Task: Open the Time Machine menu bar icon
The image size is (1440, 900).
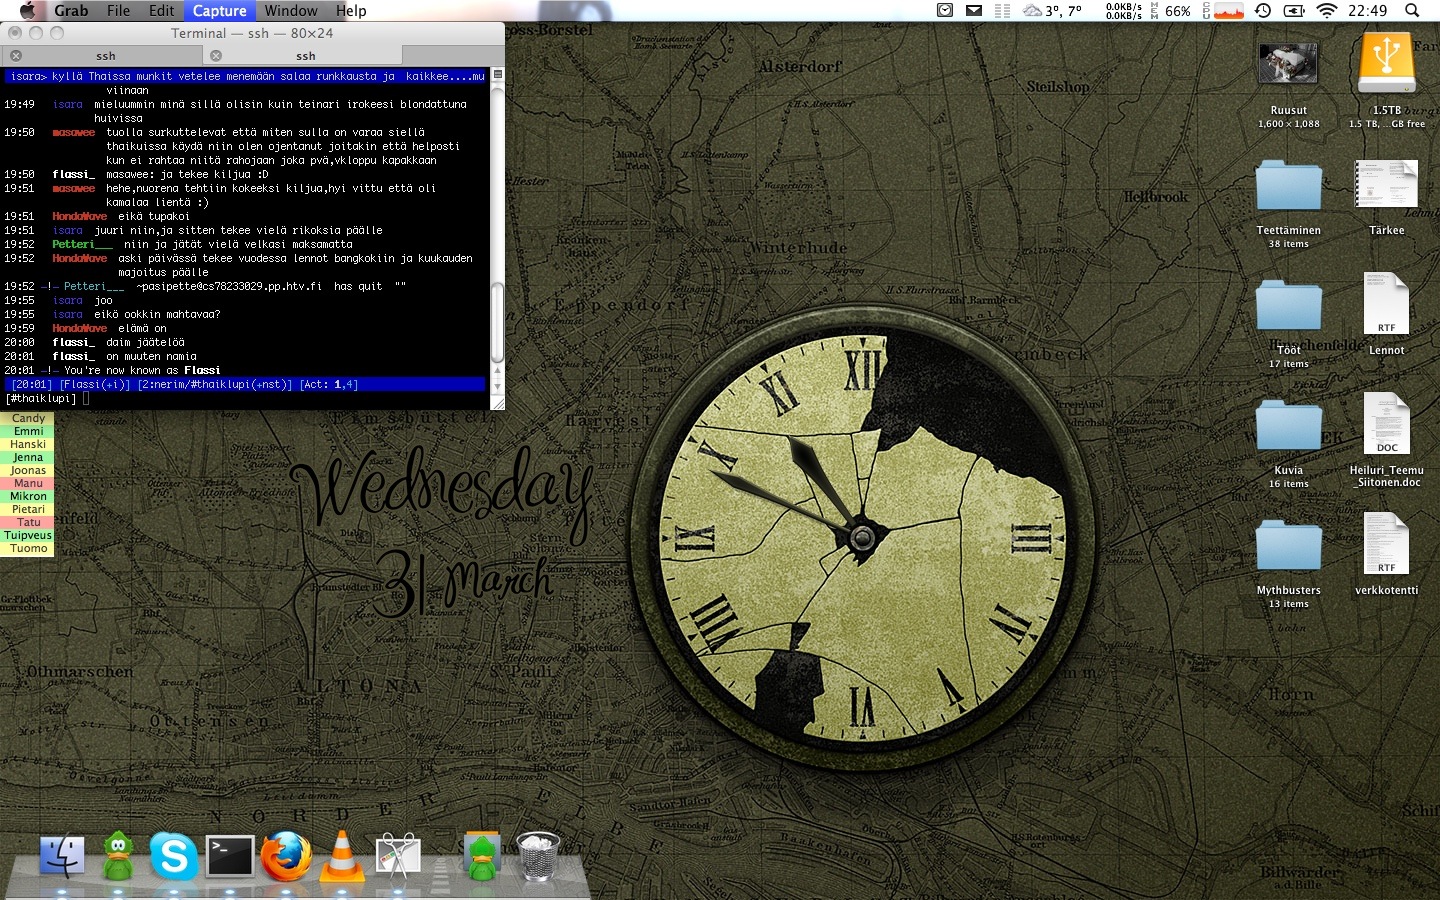Action: coord(1263,11)
